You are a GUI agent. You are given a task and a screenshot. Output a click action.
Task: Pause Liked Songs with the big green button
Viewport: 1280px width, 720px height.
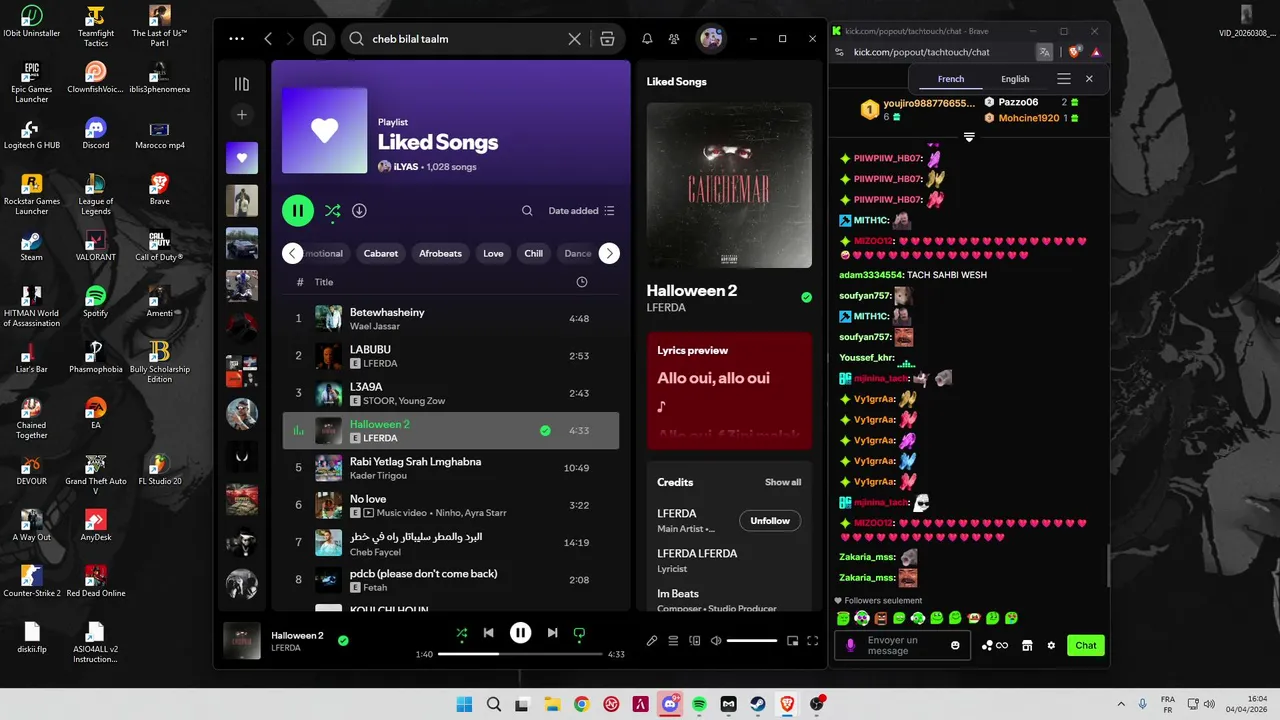(x=298, y=211)
